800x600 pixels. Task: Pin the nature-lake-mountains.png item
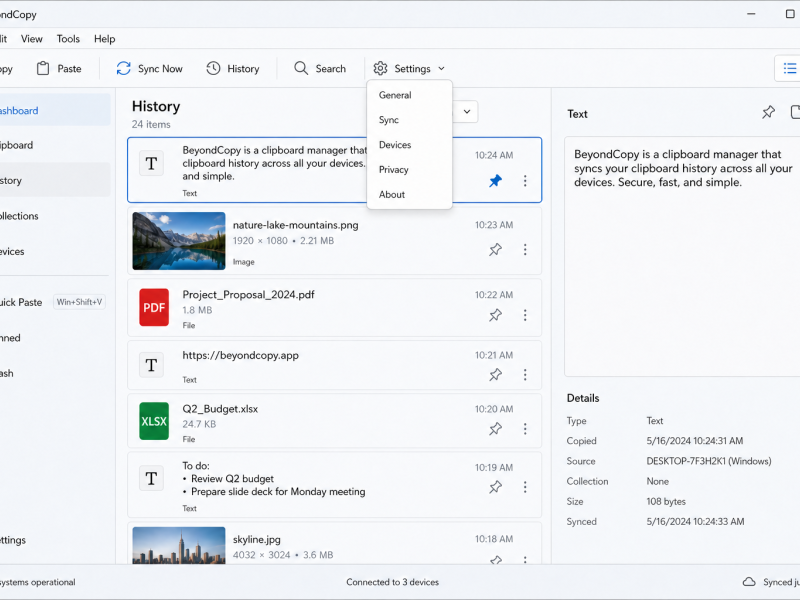point(495,249)
